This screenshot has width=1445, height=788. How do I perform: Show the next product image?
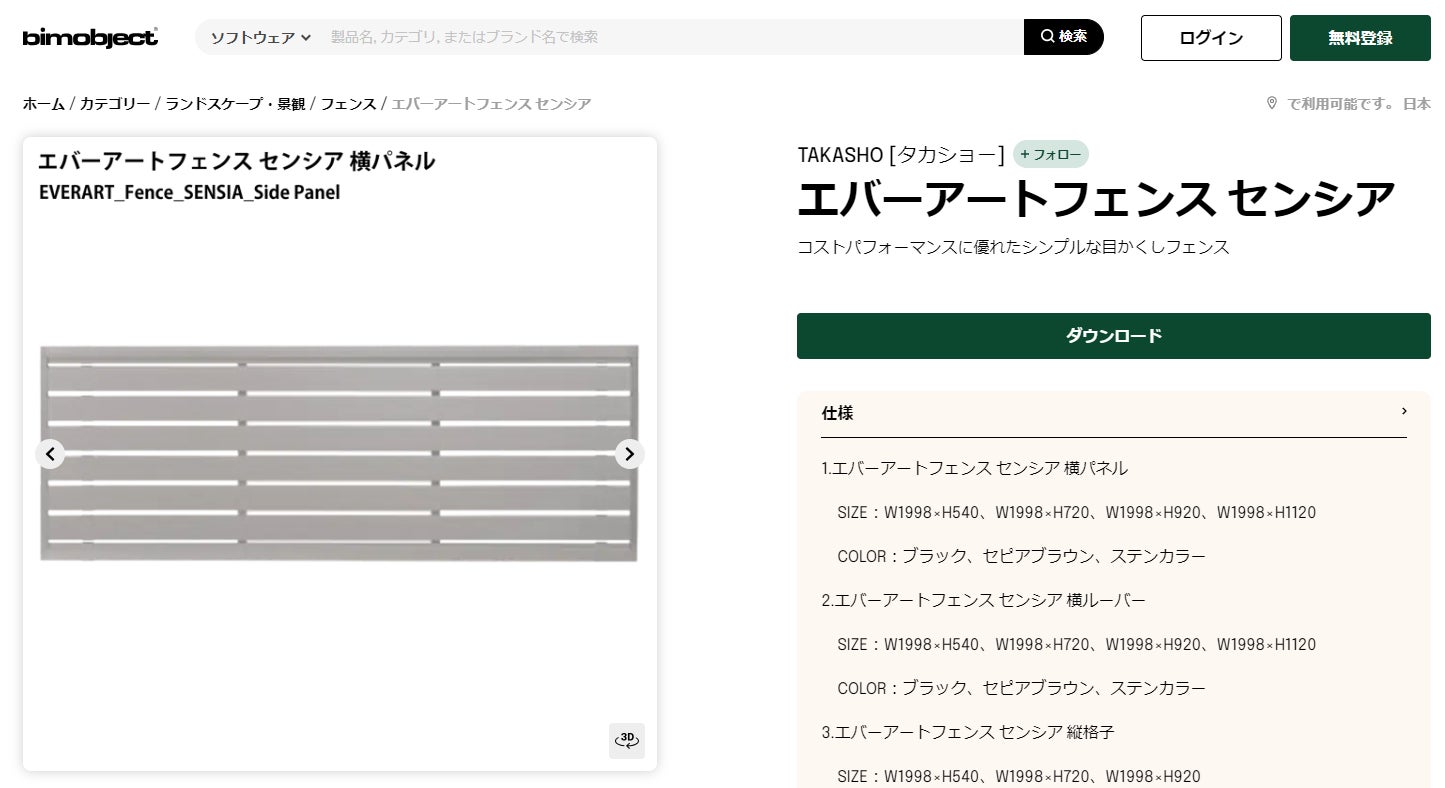(x=629, y=454)
